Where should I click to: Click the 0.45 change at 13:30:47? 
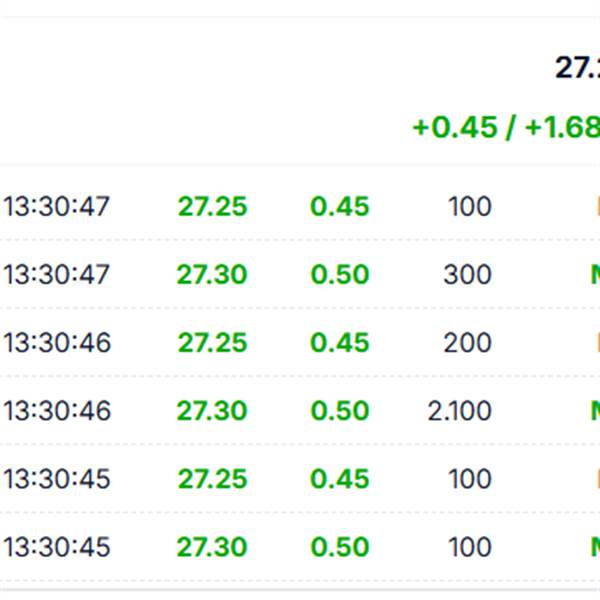[x=340, y=206]
